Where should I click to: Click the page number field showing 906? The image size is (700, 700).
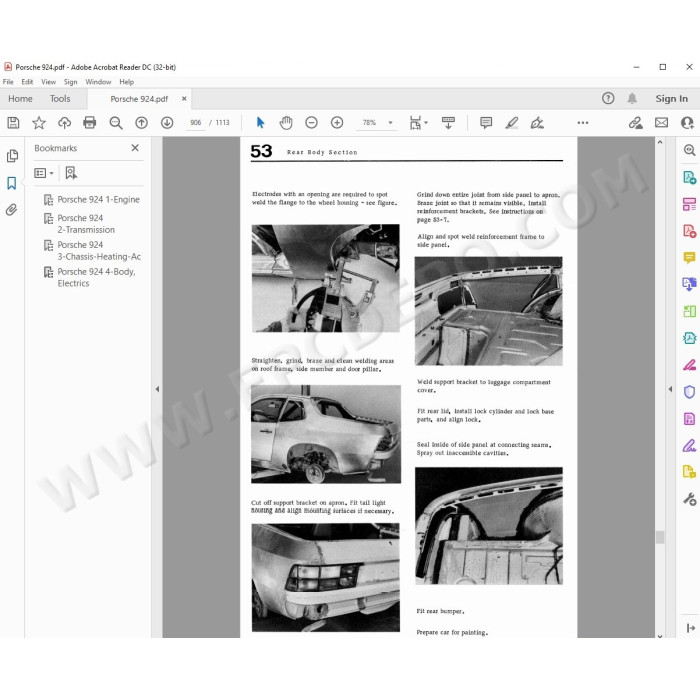point(195,123)
